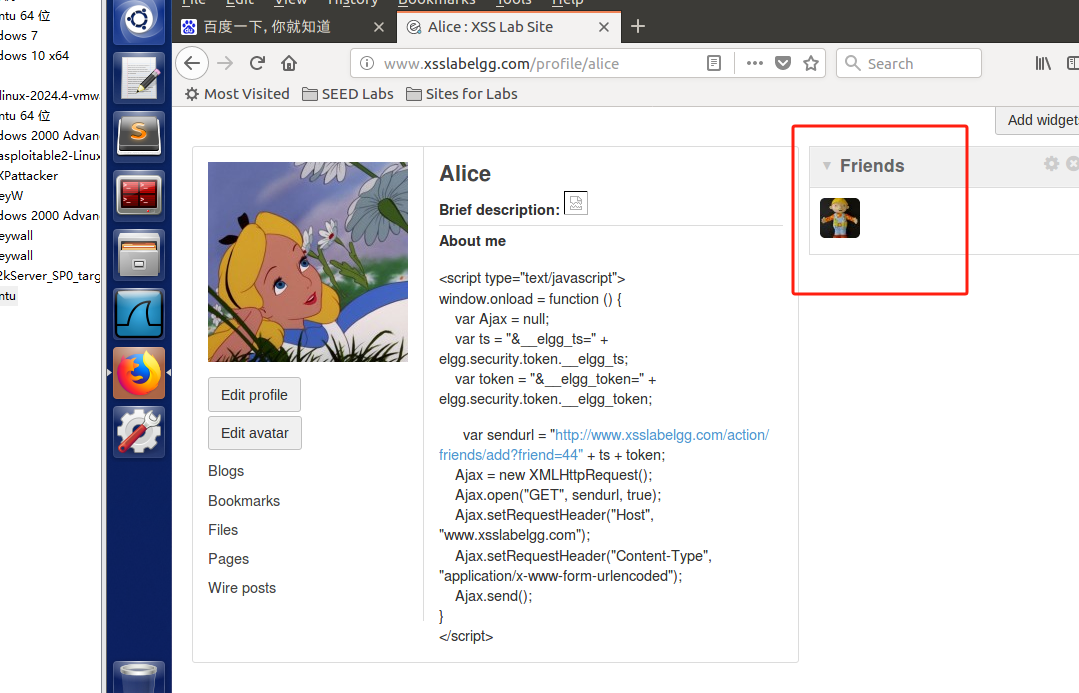Click the Alice profile name heading

pos(465,173)
